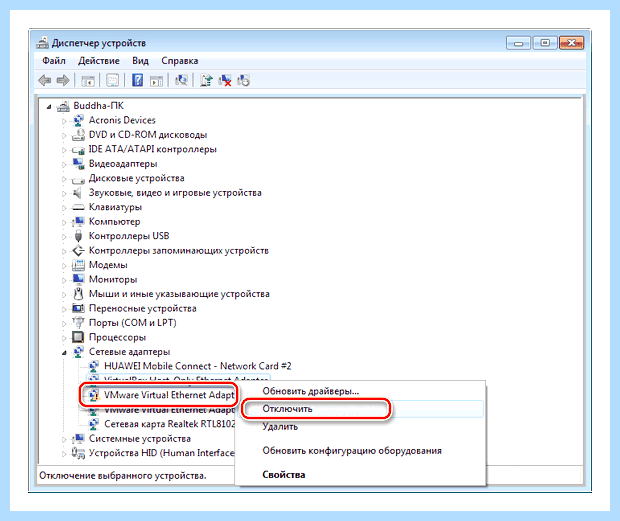The height and width of the screenshot is (521, 620).
Task: Click the HUAWEI Mobile Connect adapter icon
Action: [x=94, y=366]
